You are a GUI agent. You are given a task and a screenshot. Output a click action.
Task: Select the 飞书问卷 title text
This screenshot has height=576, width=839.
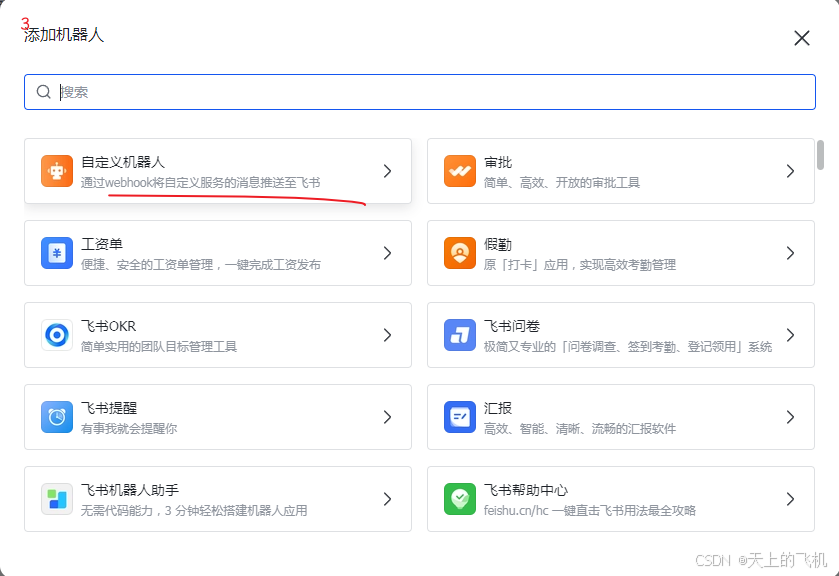[512, 326]
